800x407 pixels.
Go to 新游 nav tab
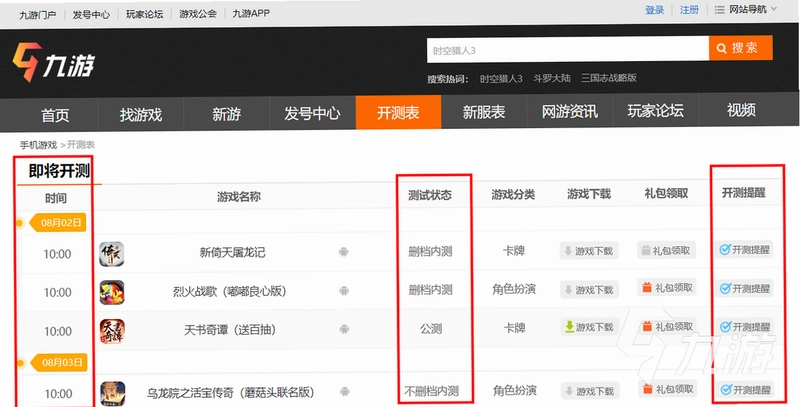227,114
